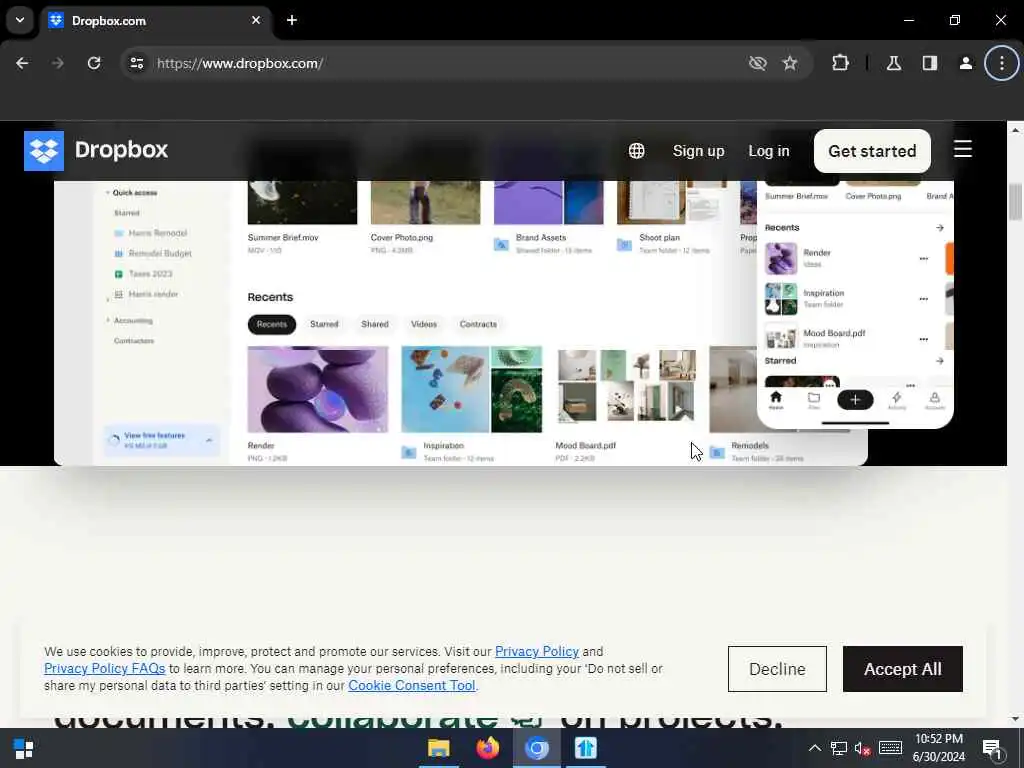Close the Dropbox.com tab
Screen dimensions: 1024x768
click(x=256, y=20)
